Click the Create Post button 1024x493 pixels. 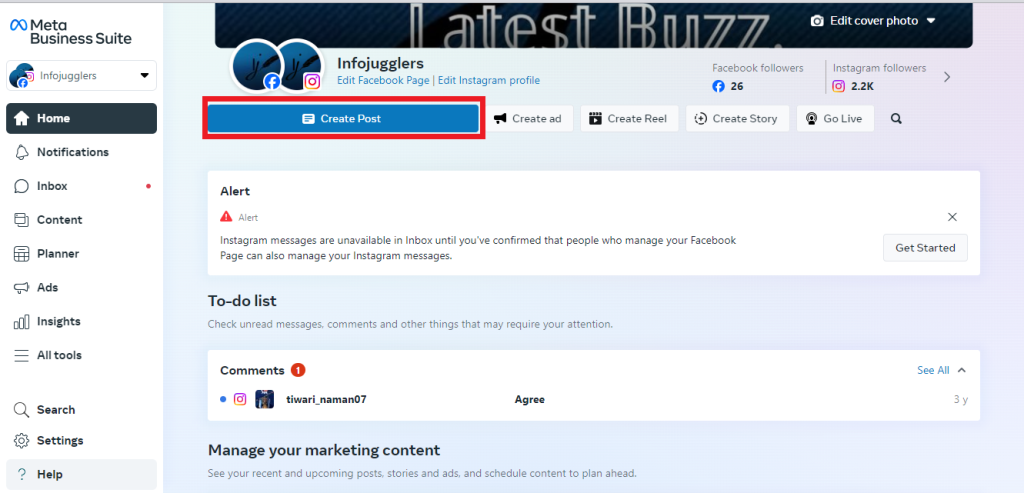click(x=343, y=119)
